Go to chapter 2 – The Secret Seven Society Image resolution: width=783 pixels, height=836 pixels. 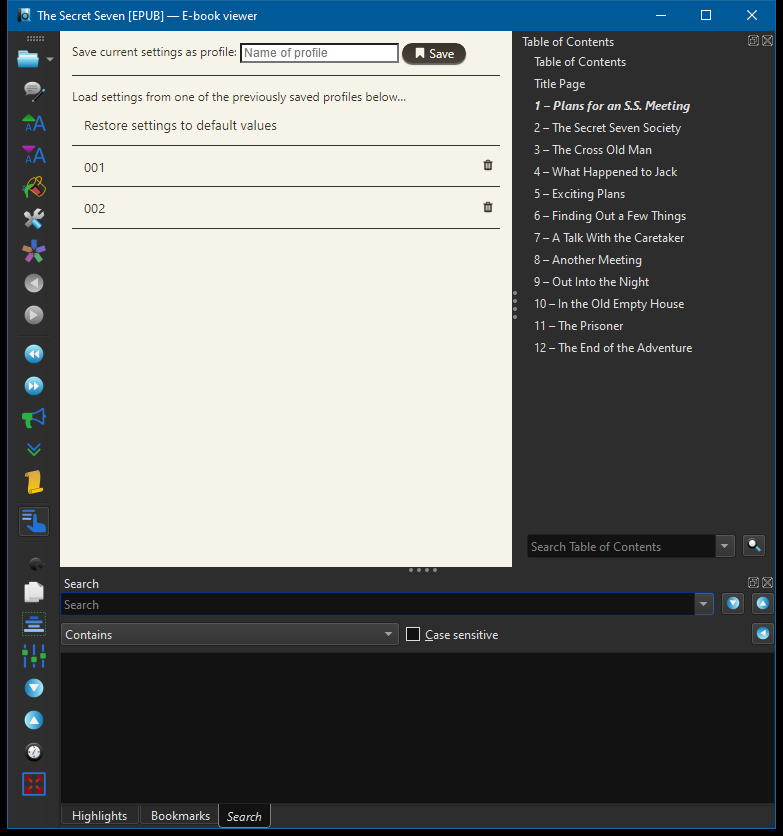(608, 128)
